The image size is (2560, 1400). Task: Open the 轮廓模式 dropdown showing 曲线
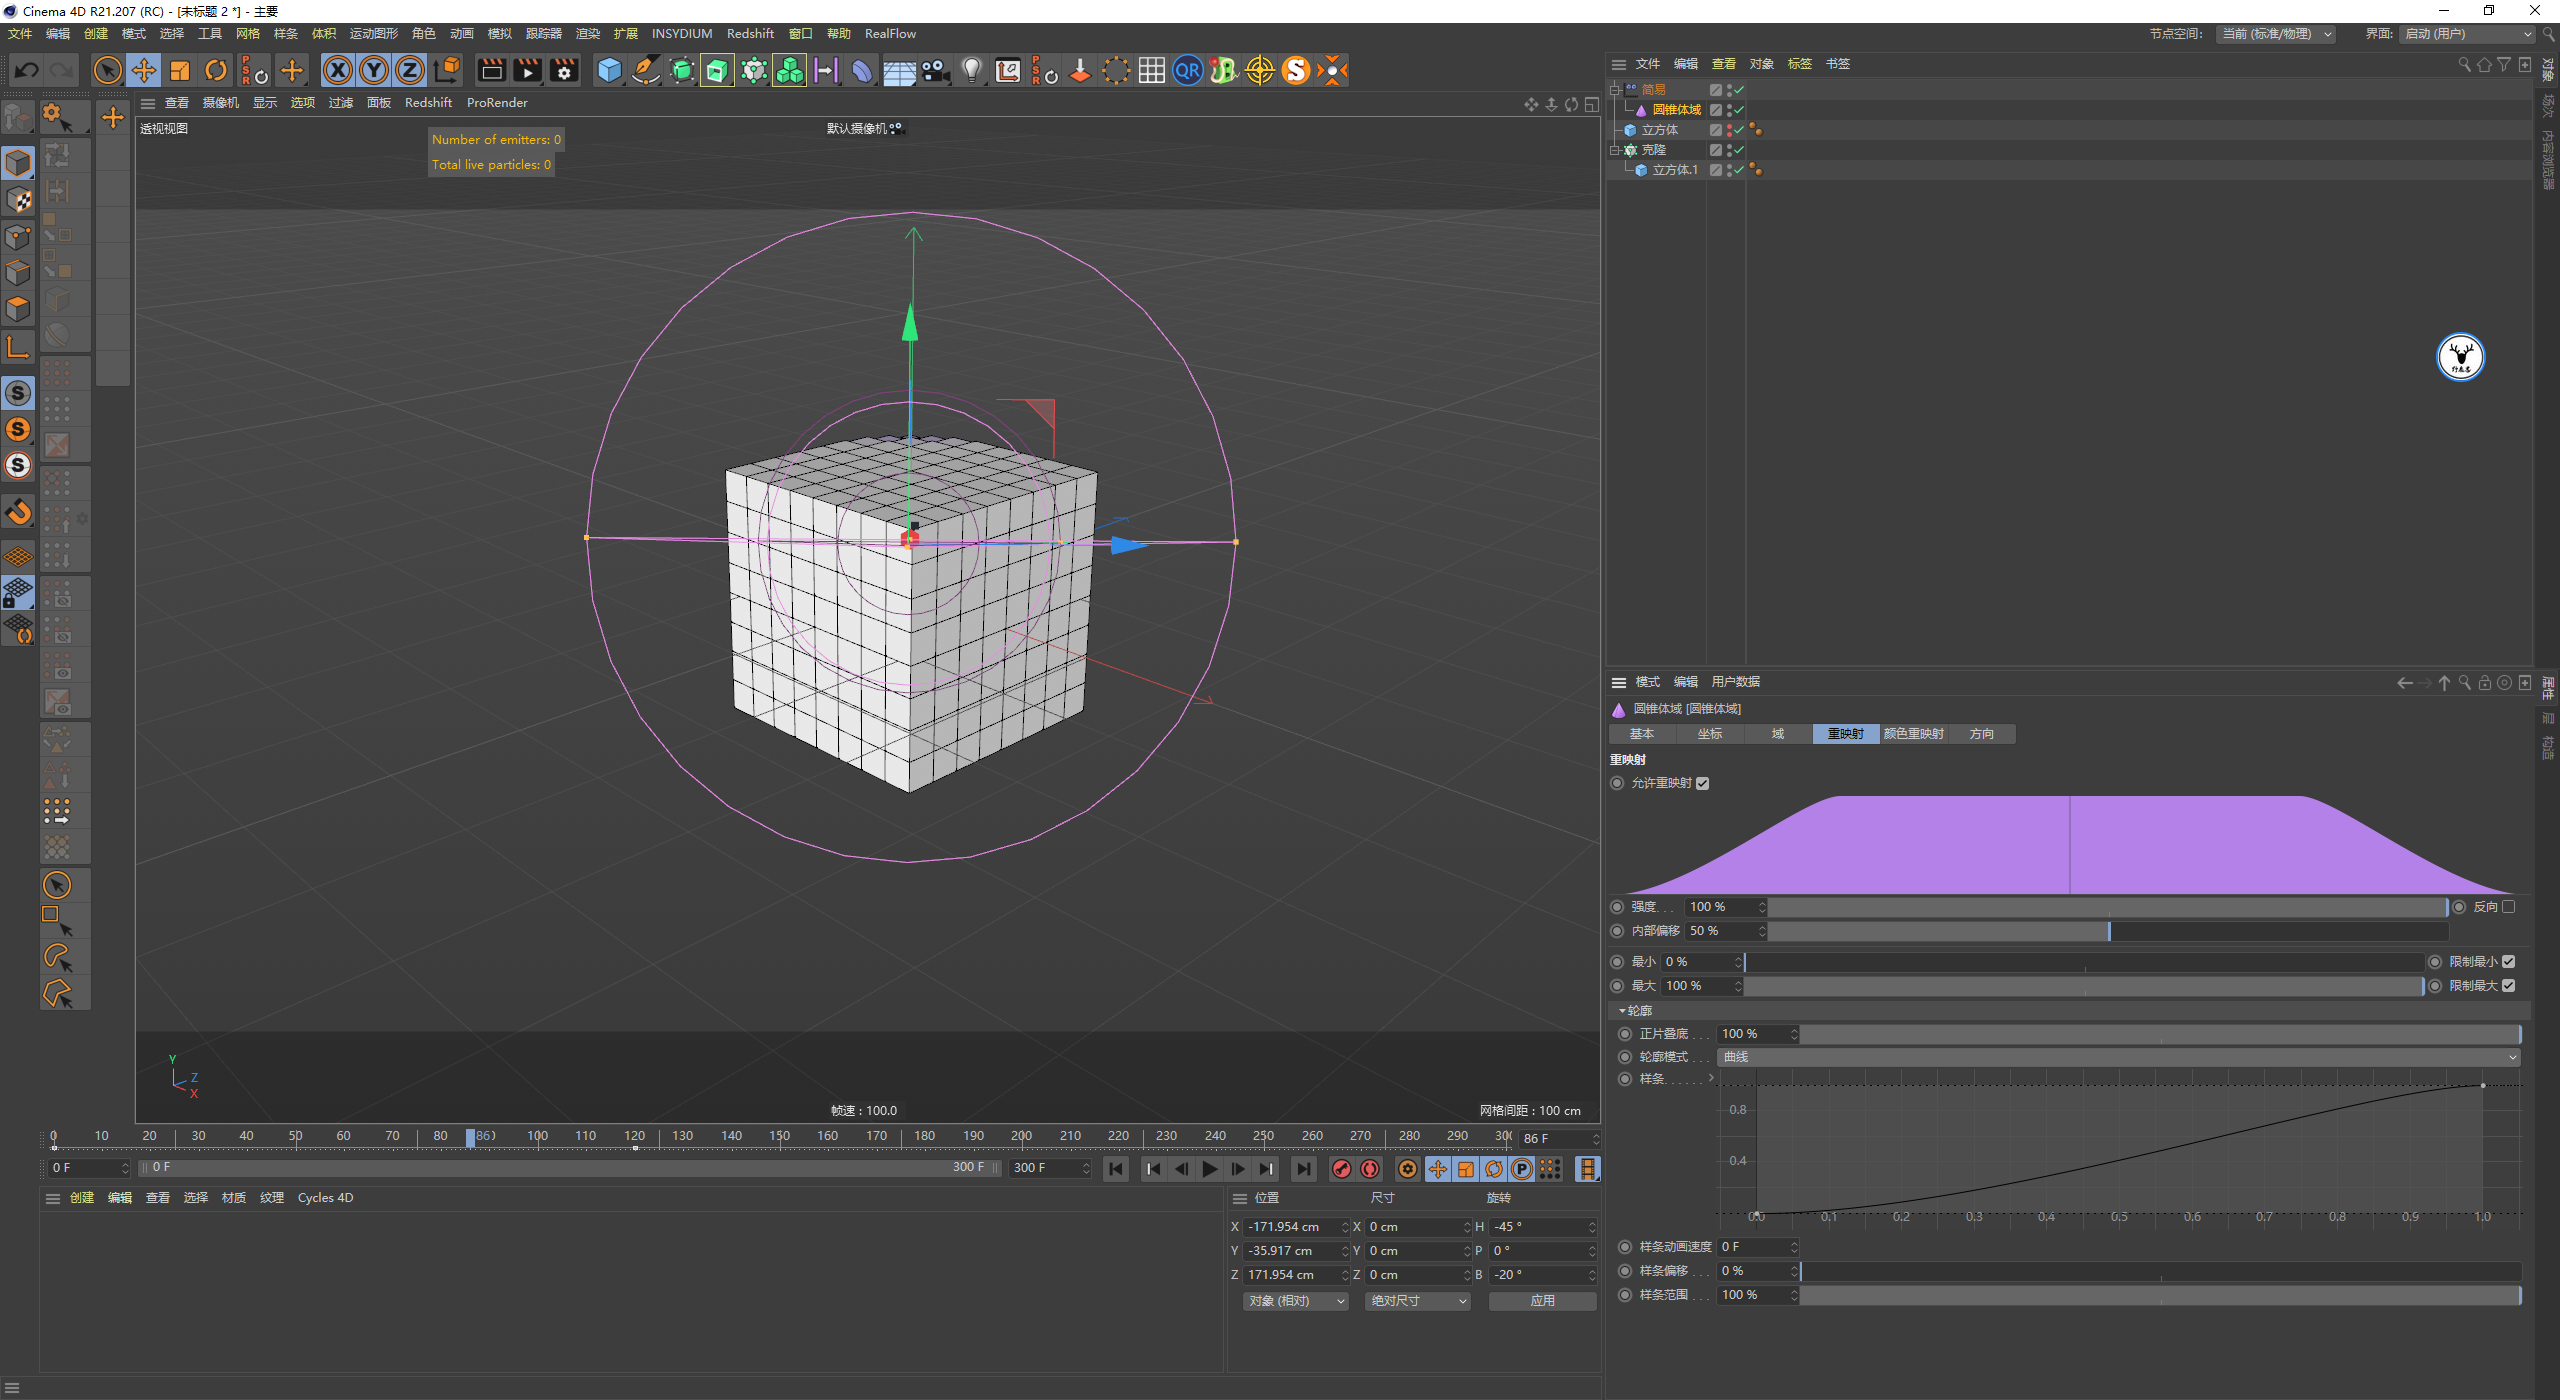pos(2118,1057)
